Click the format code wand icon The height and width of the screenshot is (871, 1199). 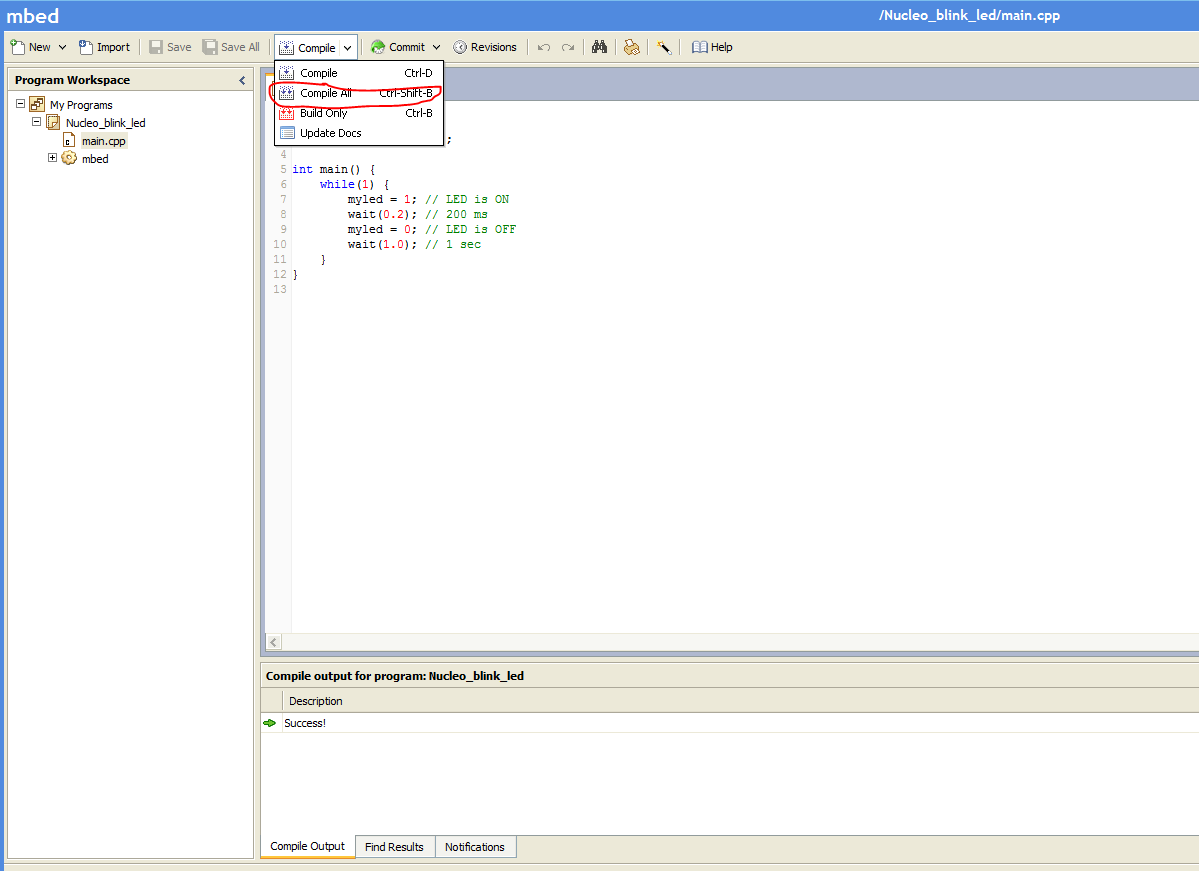(663, 47)
